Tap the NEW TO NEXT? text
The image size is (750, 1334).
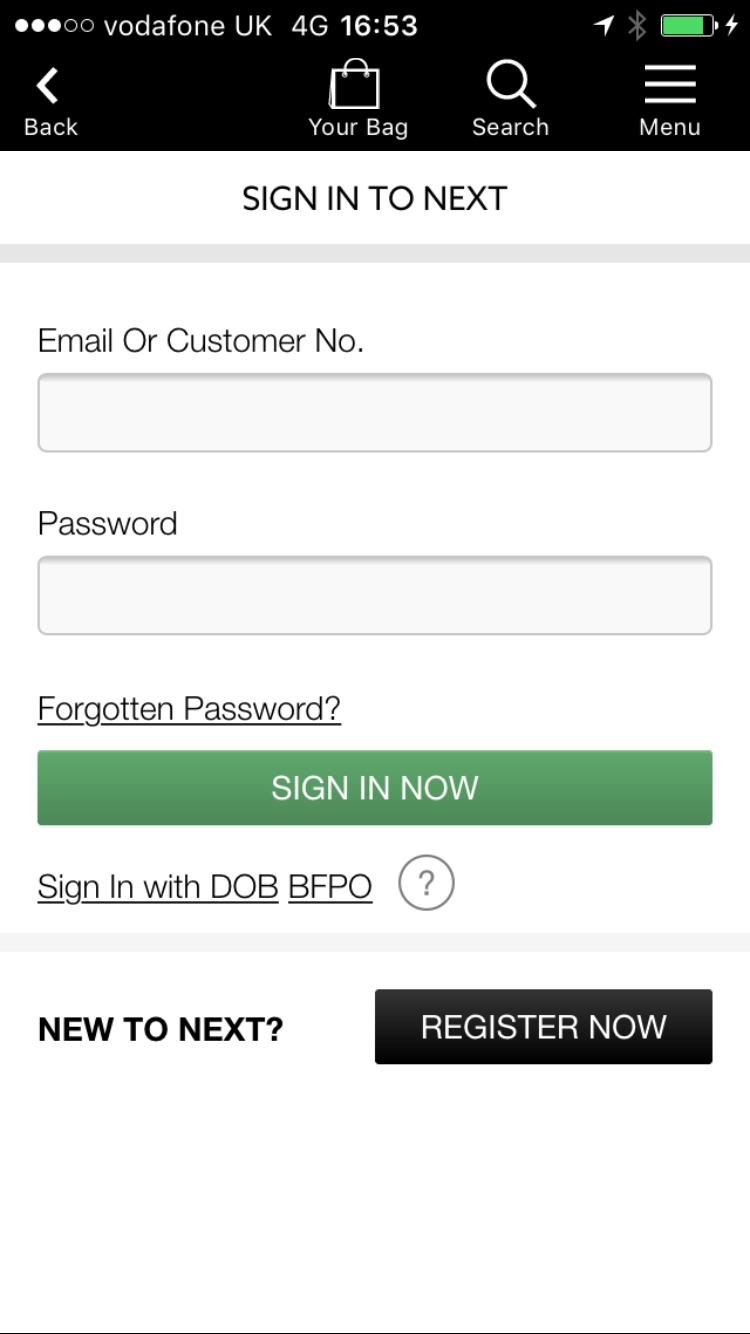click(x=161, y=1029)
